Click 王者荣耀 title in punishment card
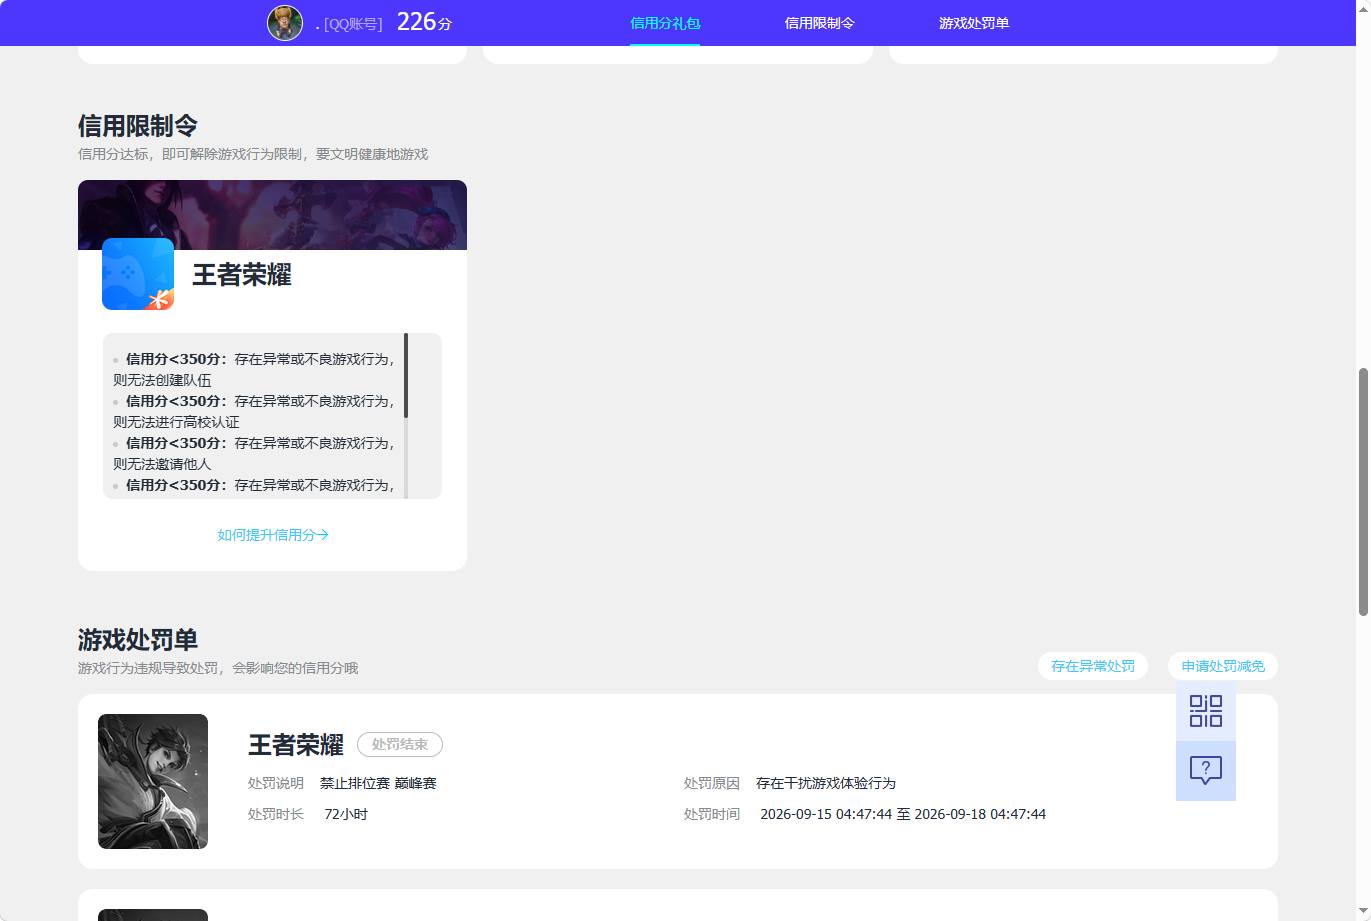Viewport: 1371px width, 921px height. coord(296,745)
